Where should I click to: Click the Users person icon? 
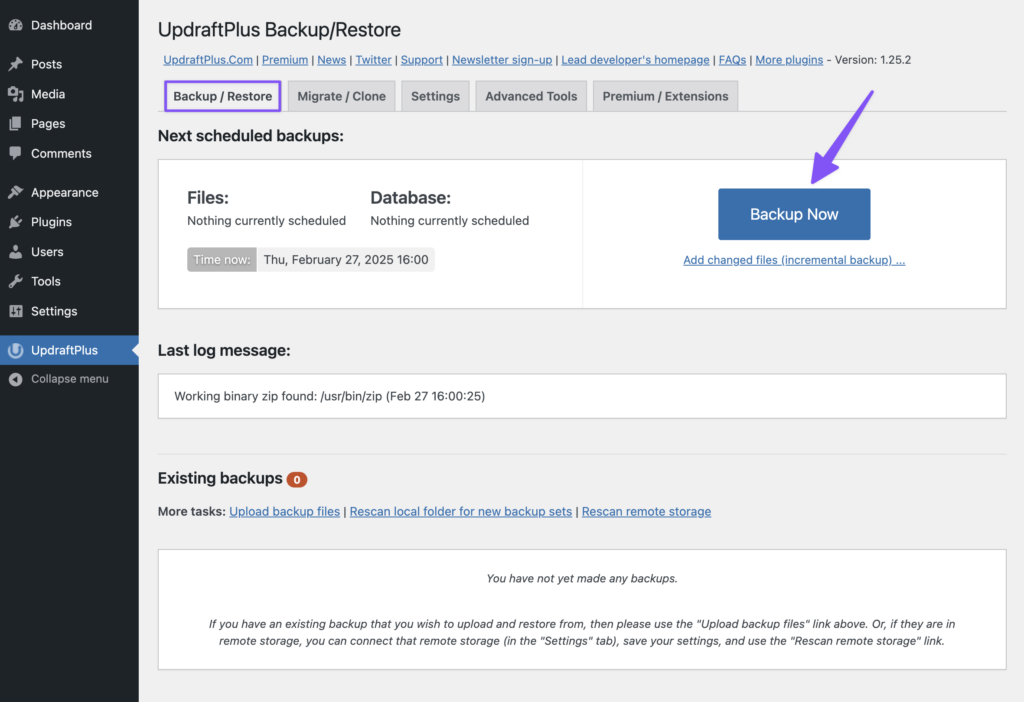coord(16,252)
